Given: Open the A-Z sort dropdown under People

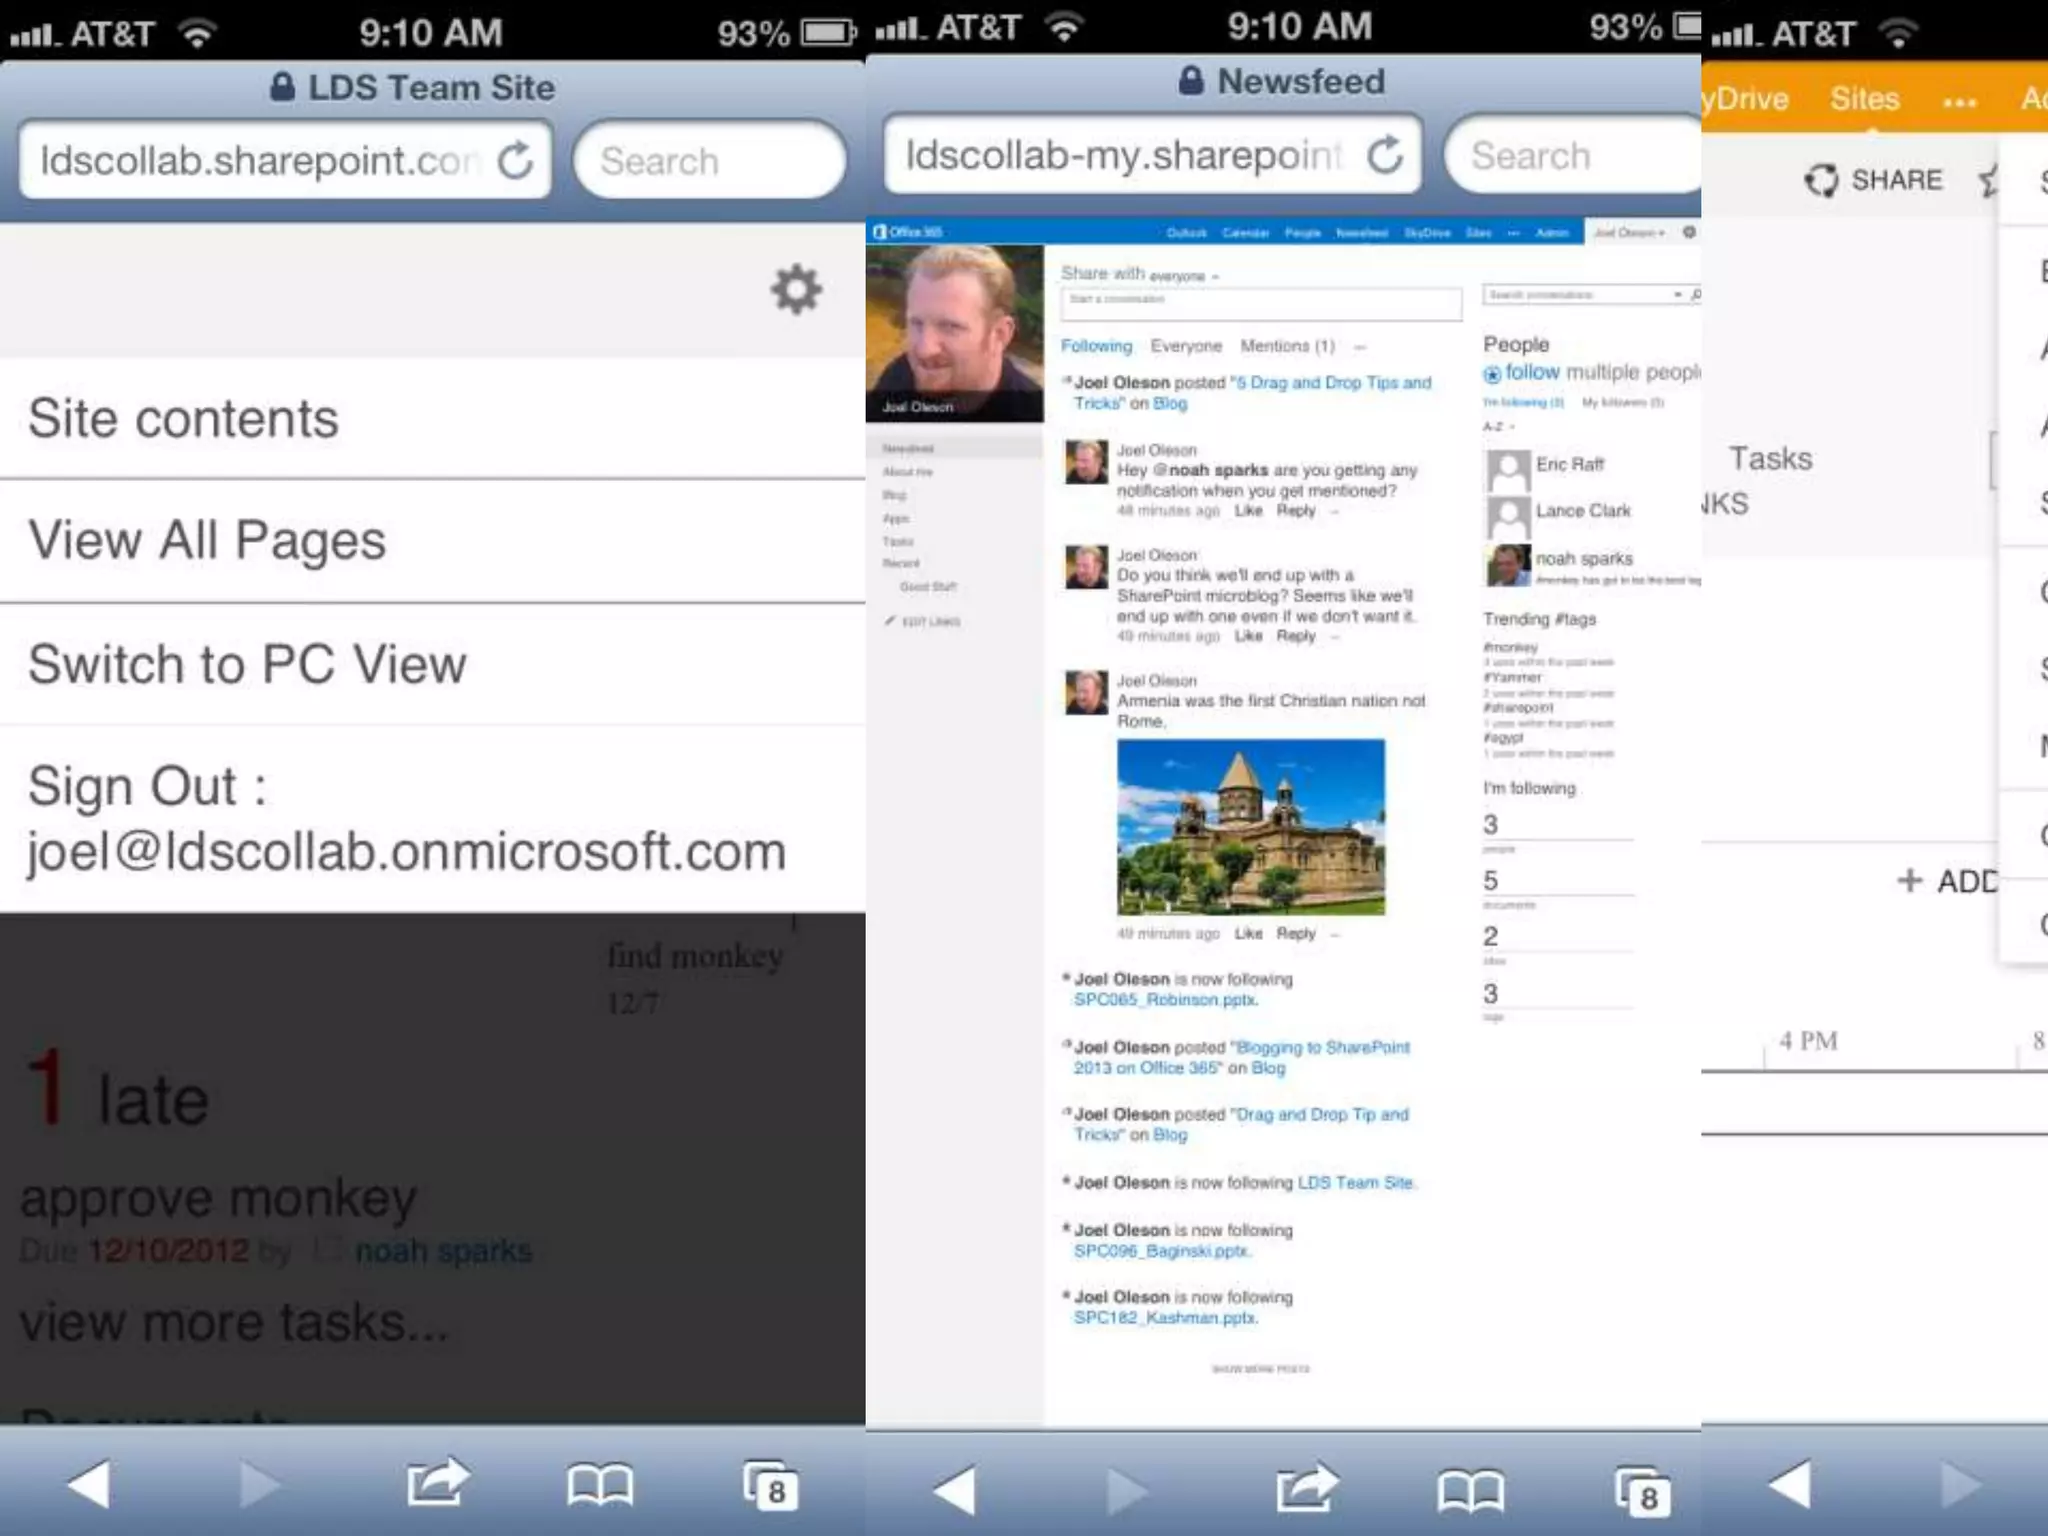Looking at the screenshot, I should [x=1498, y=427].
